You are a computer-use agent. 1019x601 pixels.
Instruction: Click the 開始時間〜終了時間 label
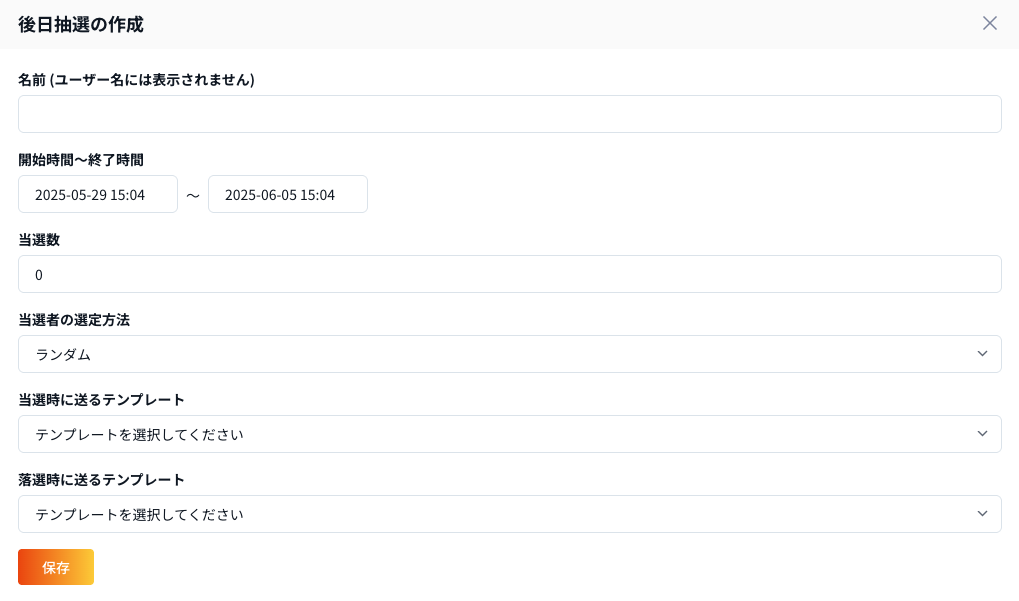(81, 160)
